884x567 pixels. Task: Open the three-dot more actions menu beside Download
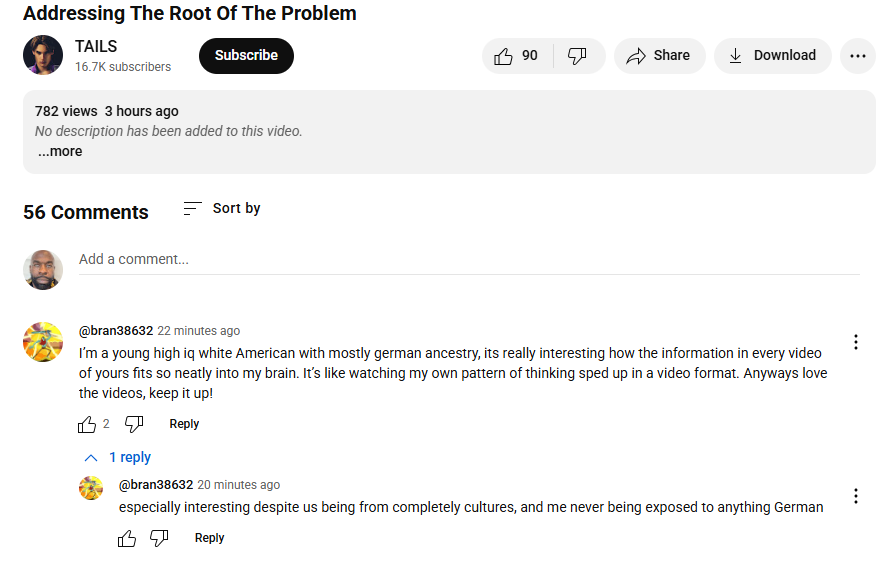point(858,56)
